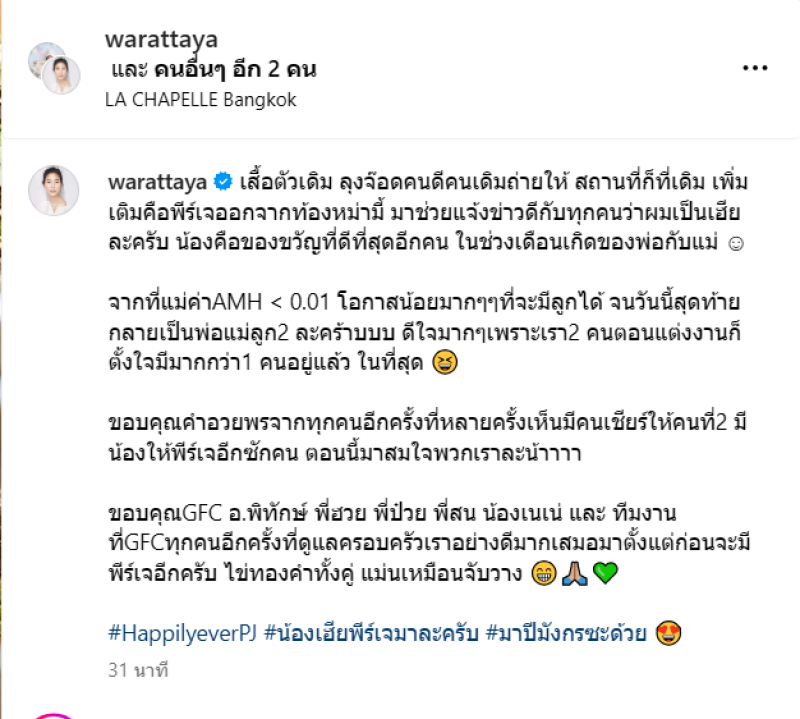Click the heart-eyes emoji after hashtags
The image size is (800, 719).
[668, 633]
